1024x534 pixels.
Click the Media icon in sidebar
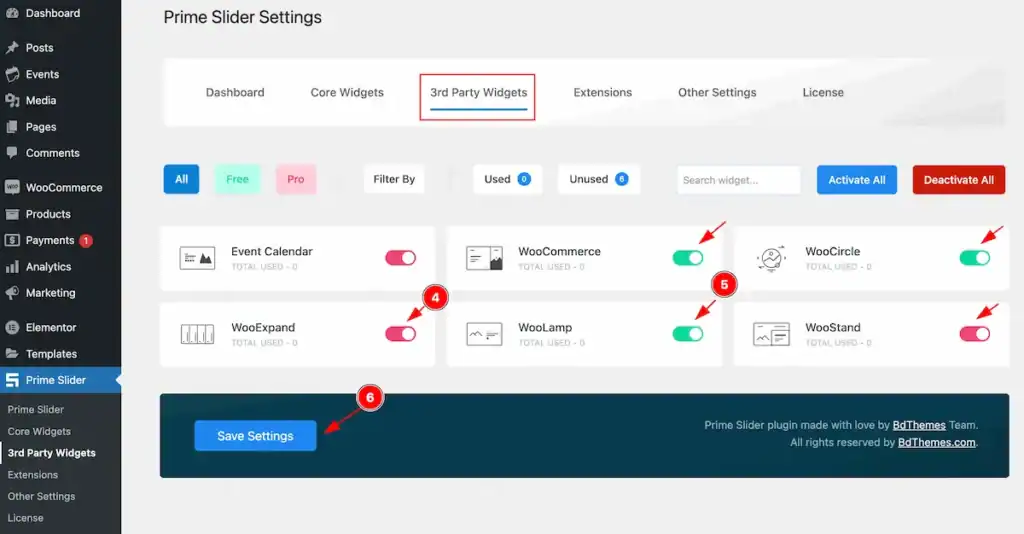pyautogui.click(x=12, y=101)
